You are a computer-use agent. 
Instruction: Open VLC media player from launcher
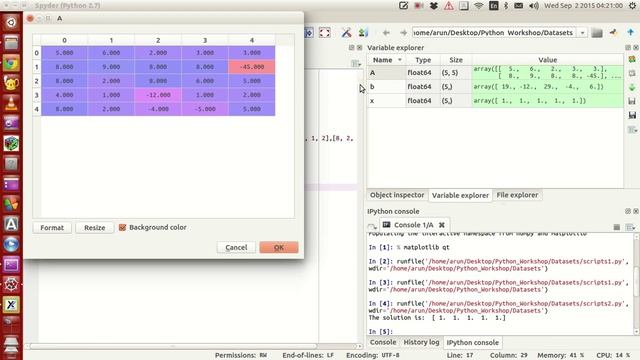11,103
